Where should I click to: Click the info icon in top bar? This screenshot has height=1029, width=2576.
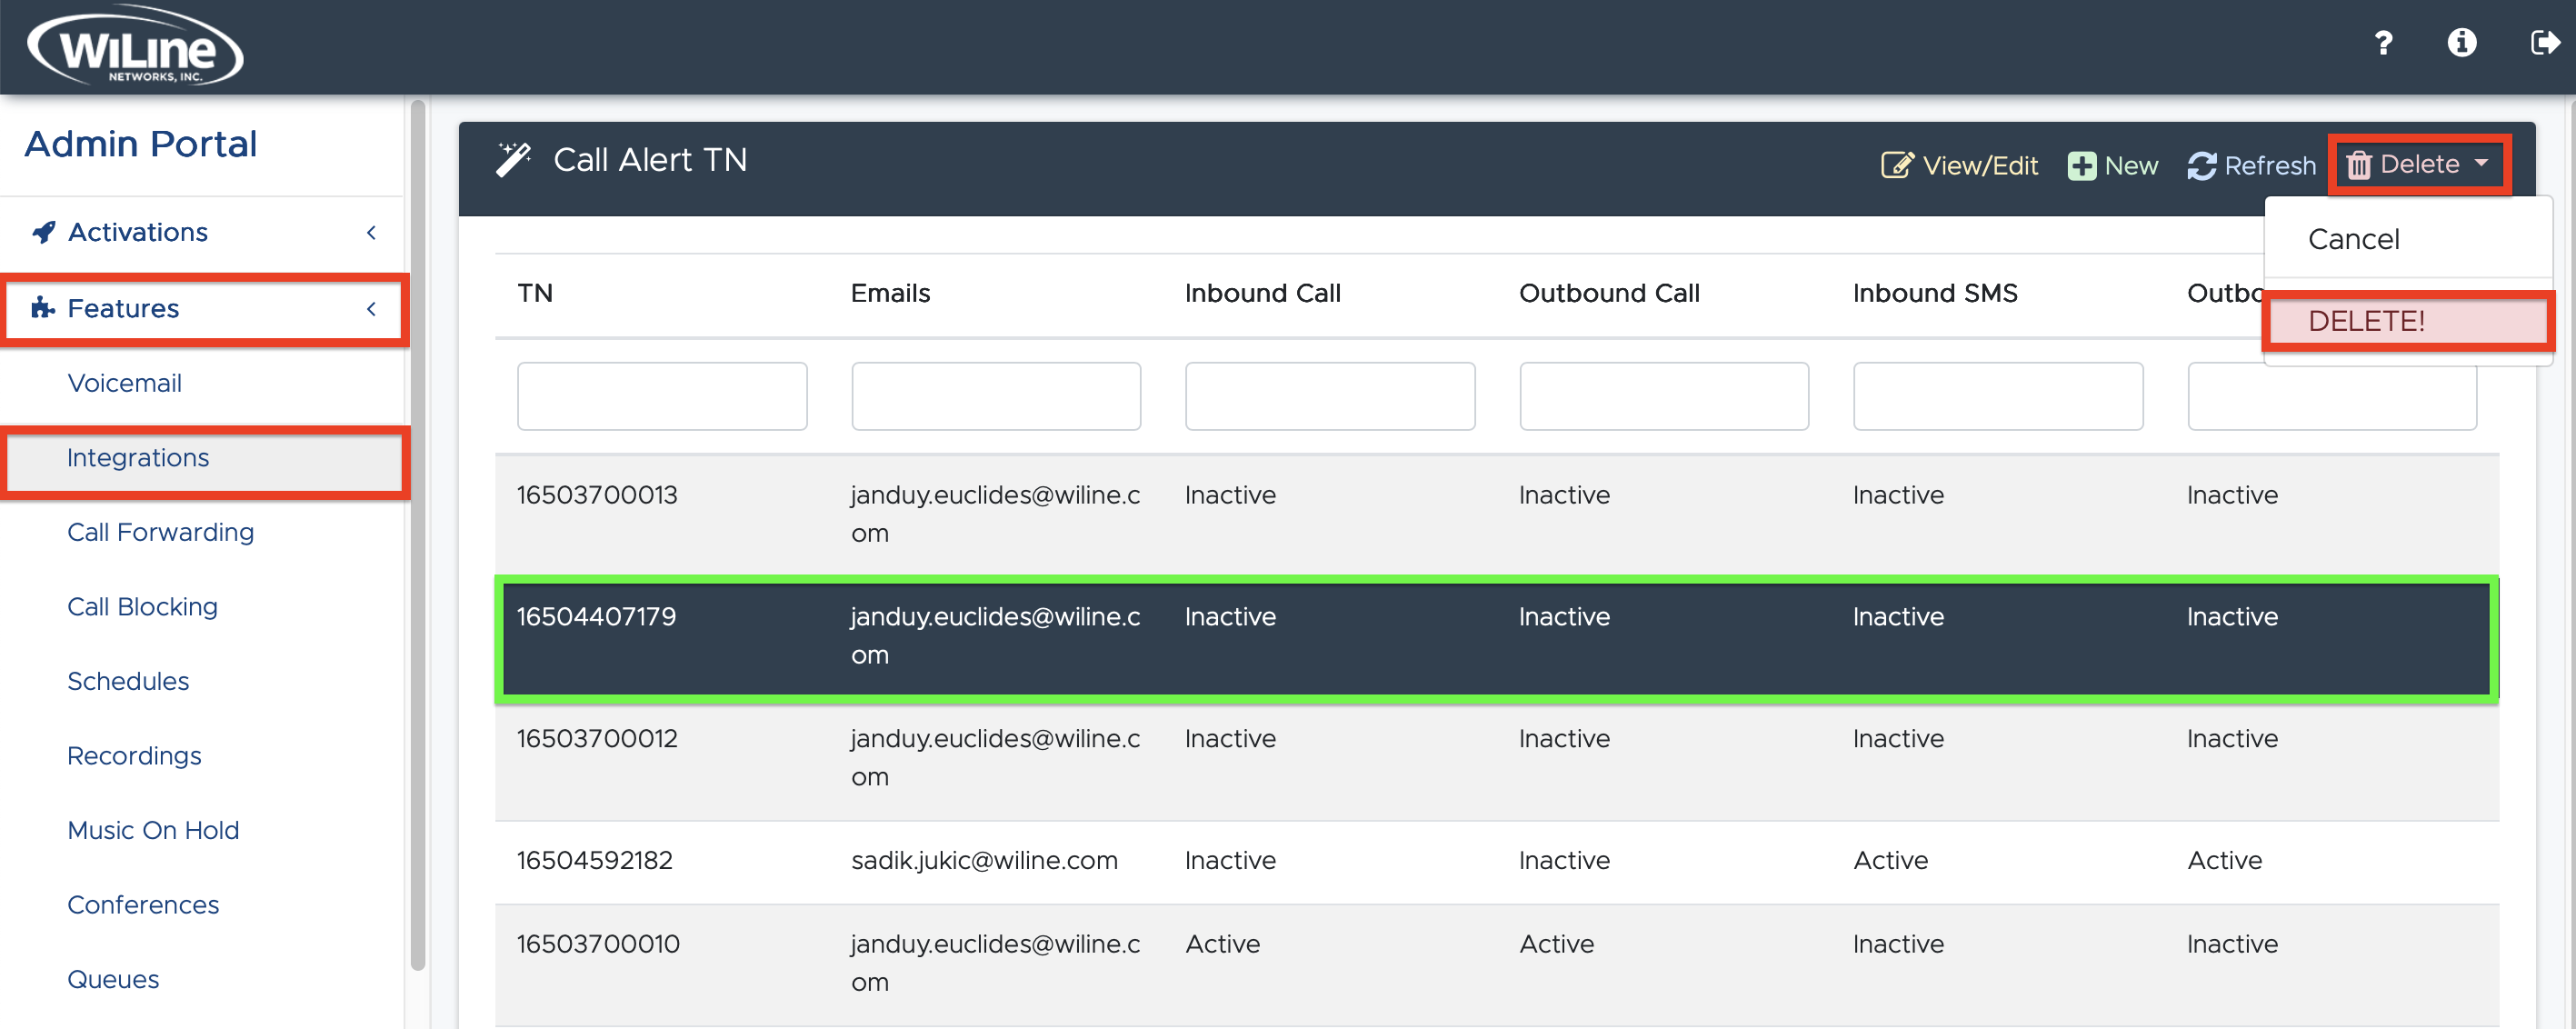coord(2462,43)
